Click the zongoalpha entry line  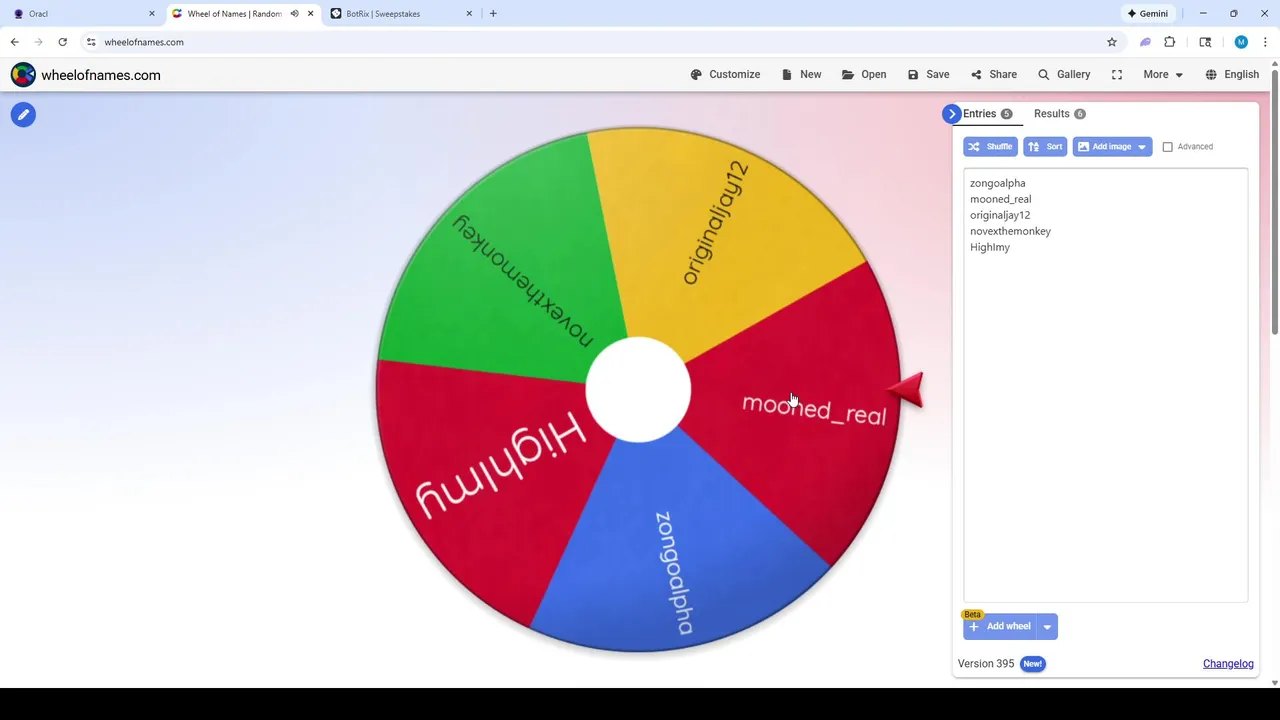tap(997, 183)
